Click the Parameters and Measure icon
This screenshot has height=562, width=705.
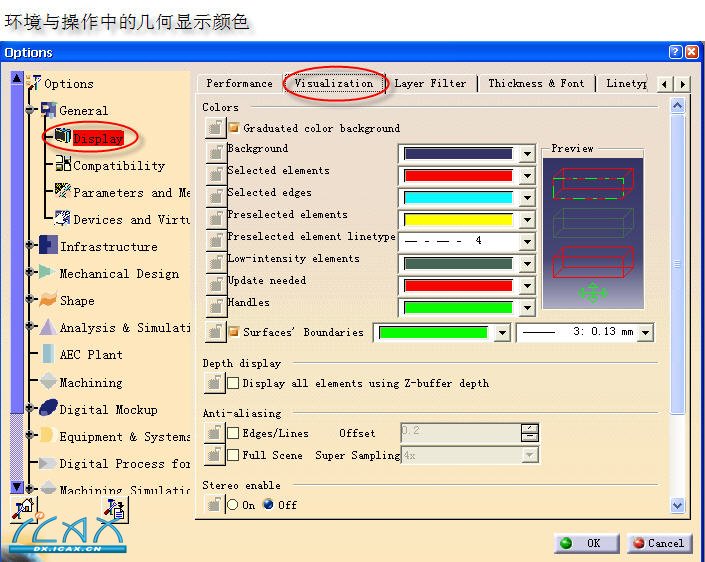(x=63, y=191)
